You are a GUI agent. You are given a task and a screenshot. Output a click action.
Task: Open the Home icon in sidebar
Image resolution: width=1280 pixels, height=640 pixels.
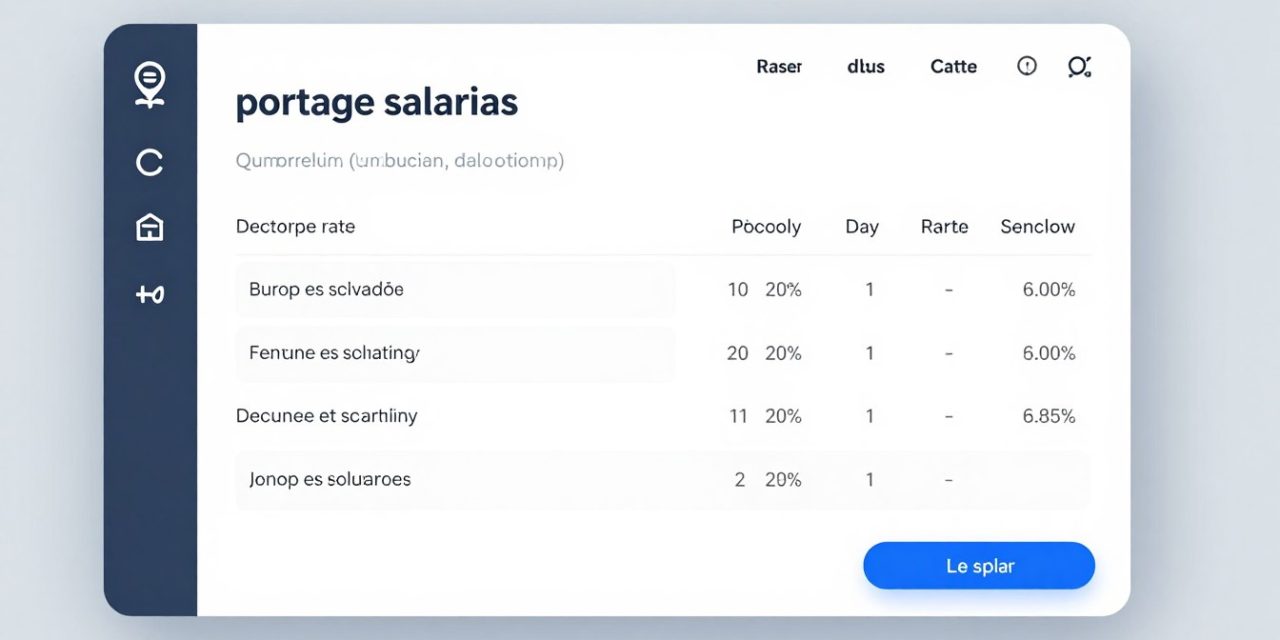149,227
